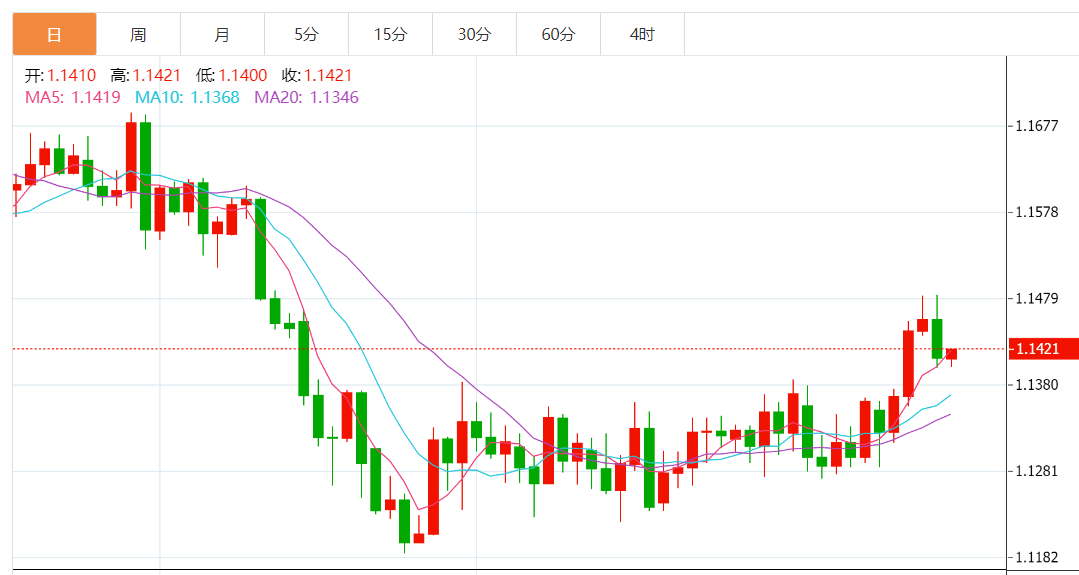Switch to the 周 weekly tab
Image resolution: width=1079 pixels, height=575 pixels.
click(x=138, y=34)
